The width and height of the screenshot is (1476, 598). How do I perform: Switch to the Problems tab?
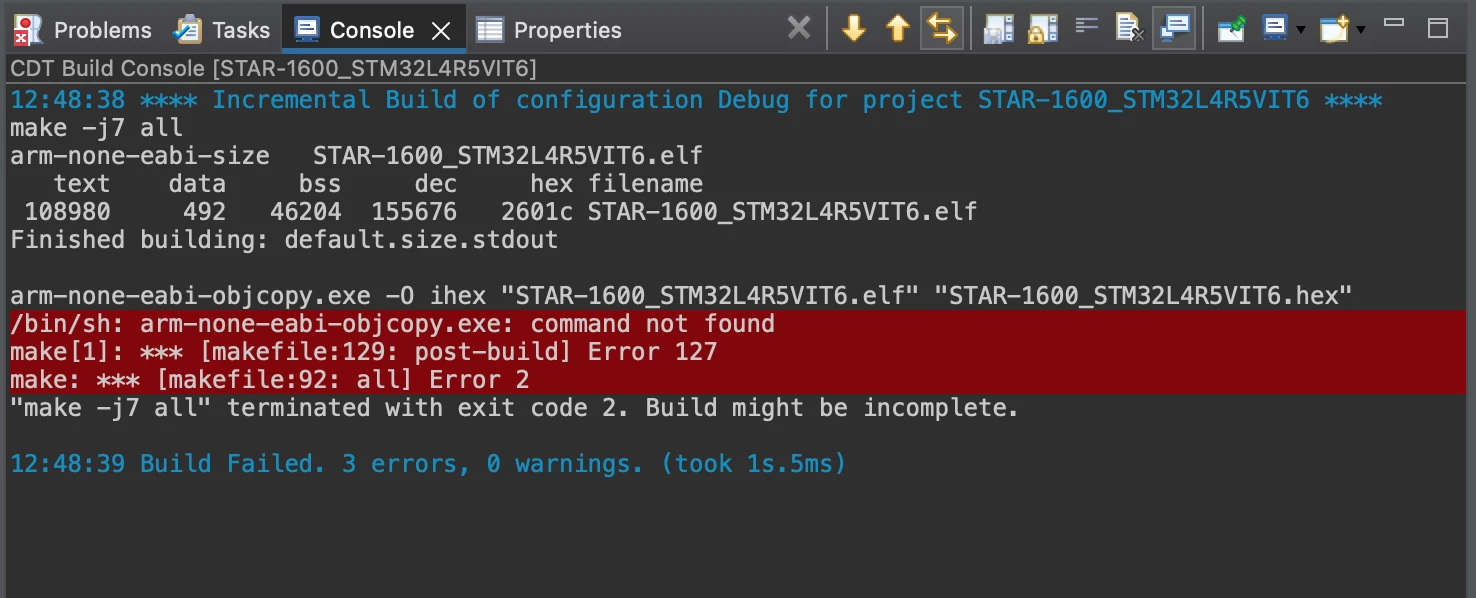click(x=83, y=30)
